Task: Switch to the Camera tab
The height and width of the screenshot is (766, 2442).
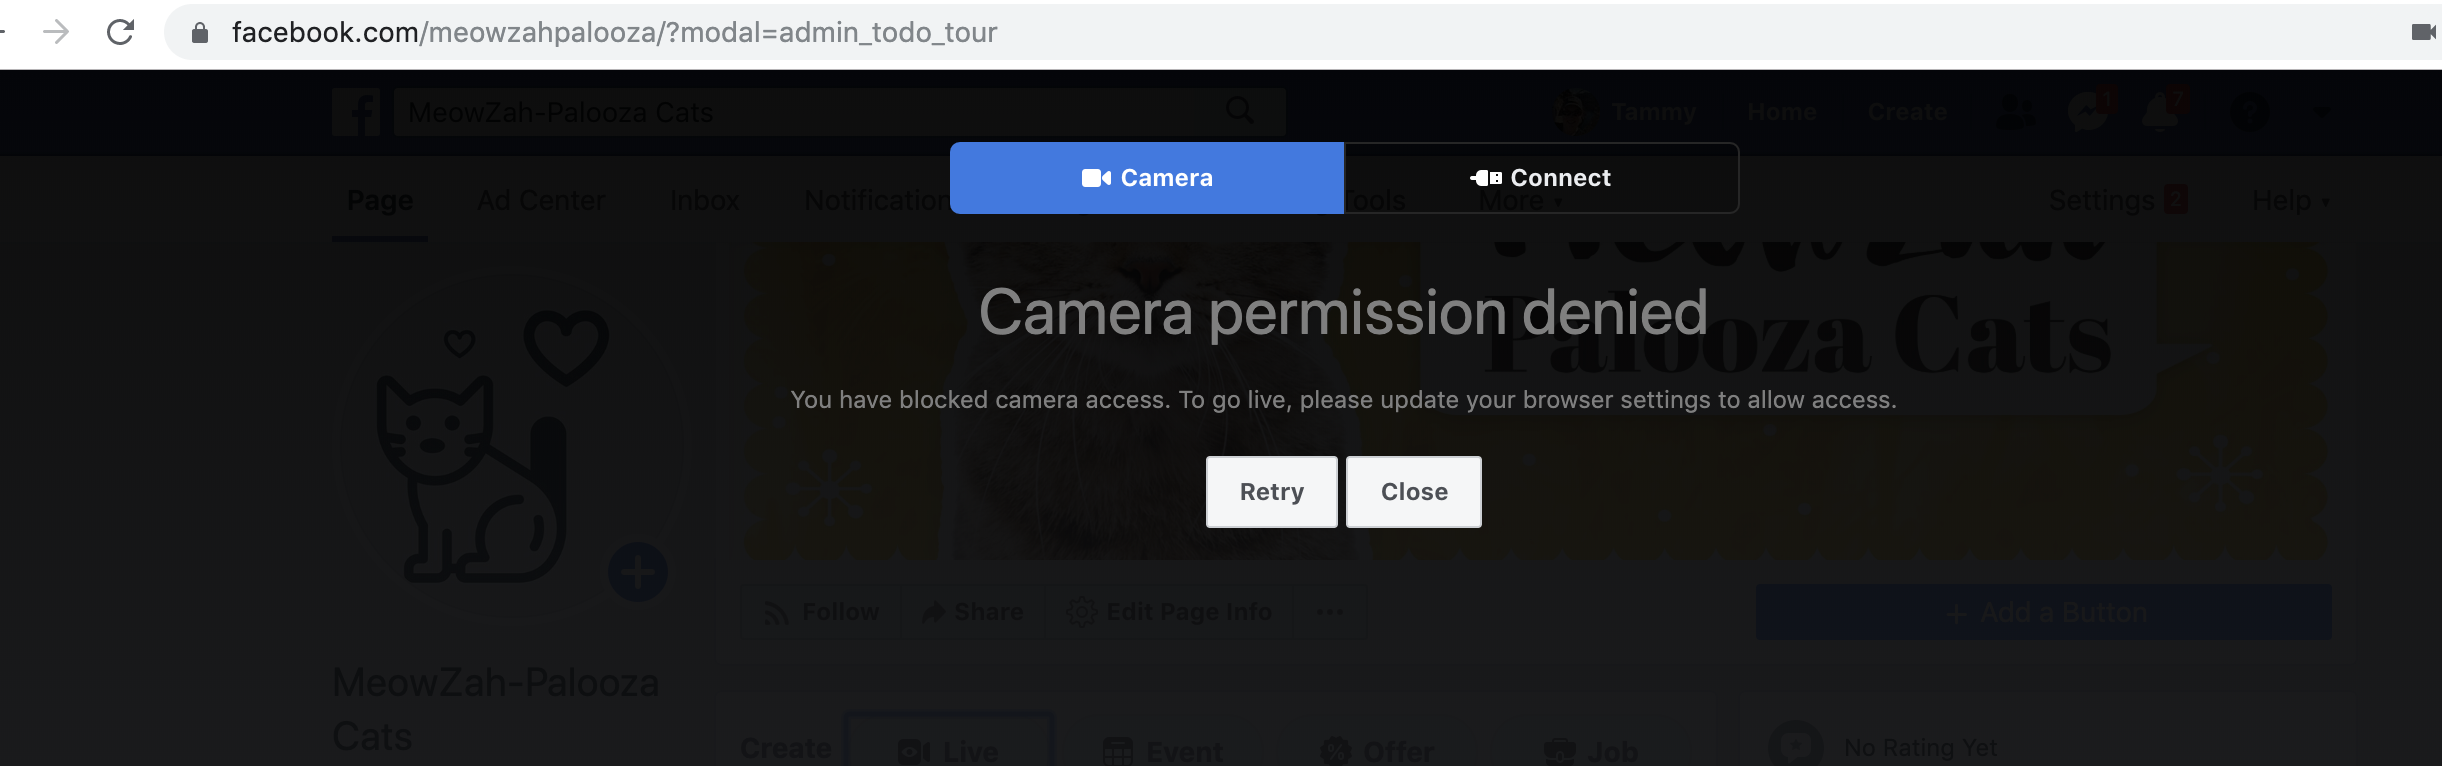Action: pos(1146,178)
